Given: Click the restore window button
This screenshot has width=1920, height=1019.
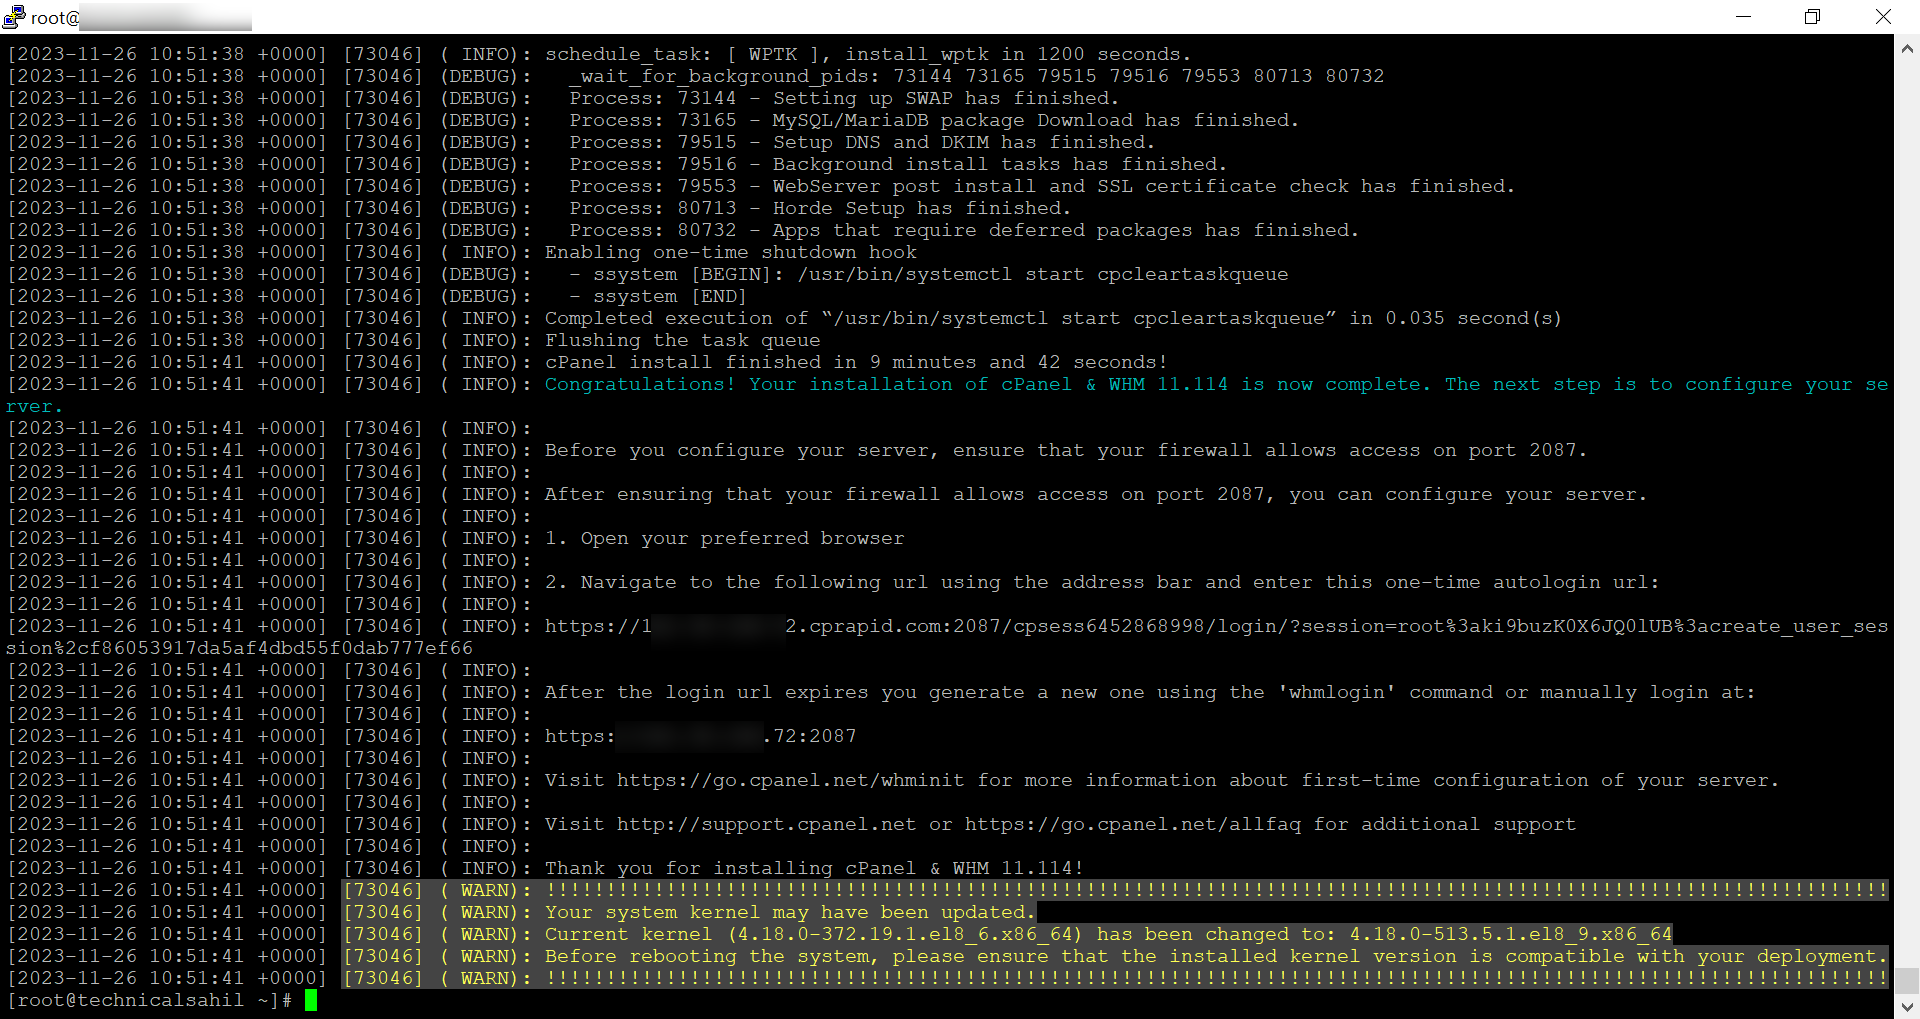Looking at the screenshot, I should pos(1813,17).
